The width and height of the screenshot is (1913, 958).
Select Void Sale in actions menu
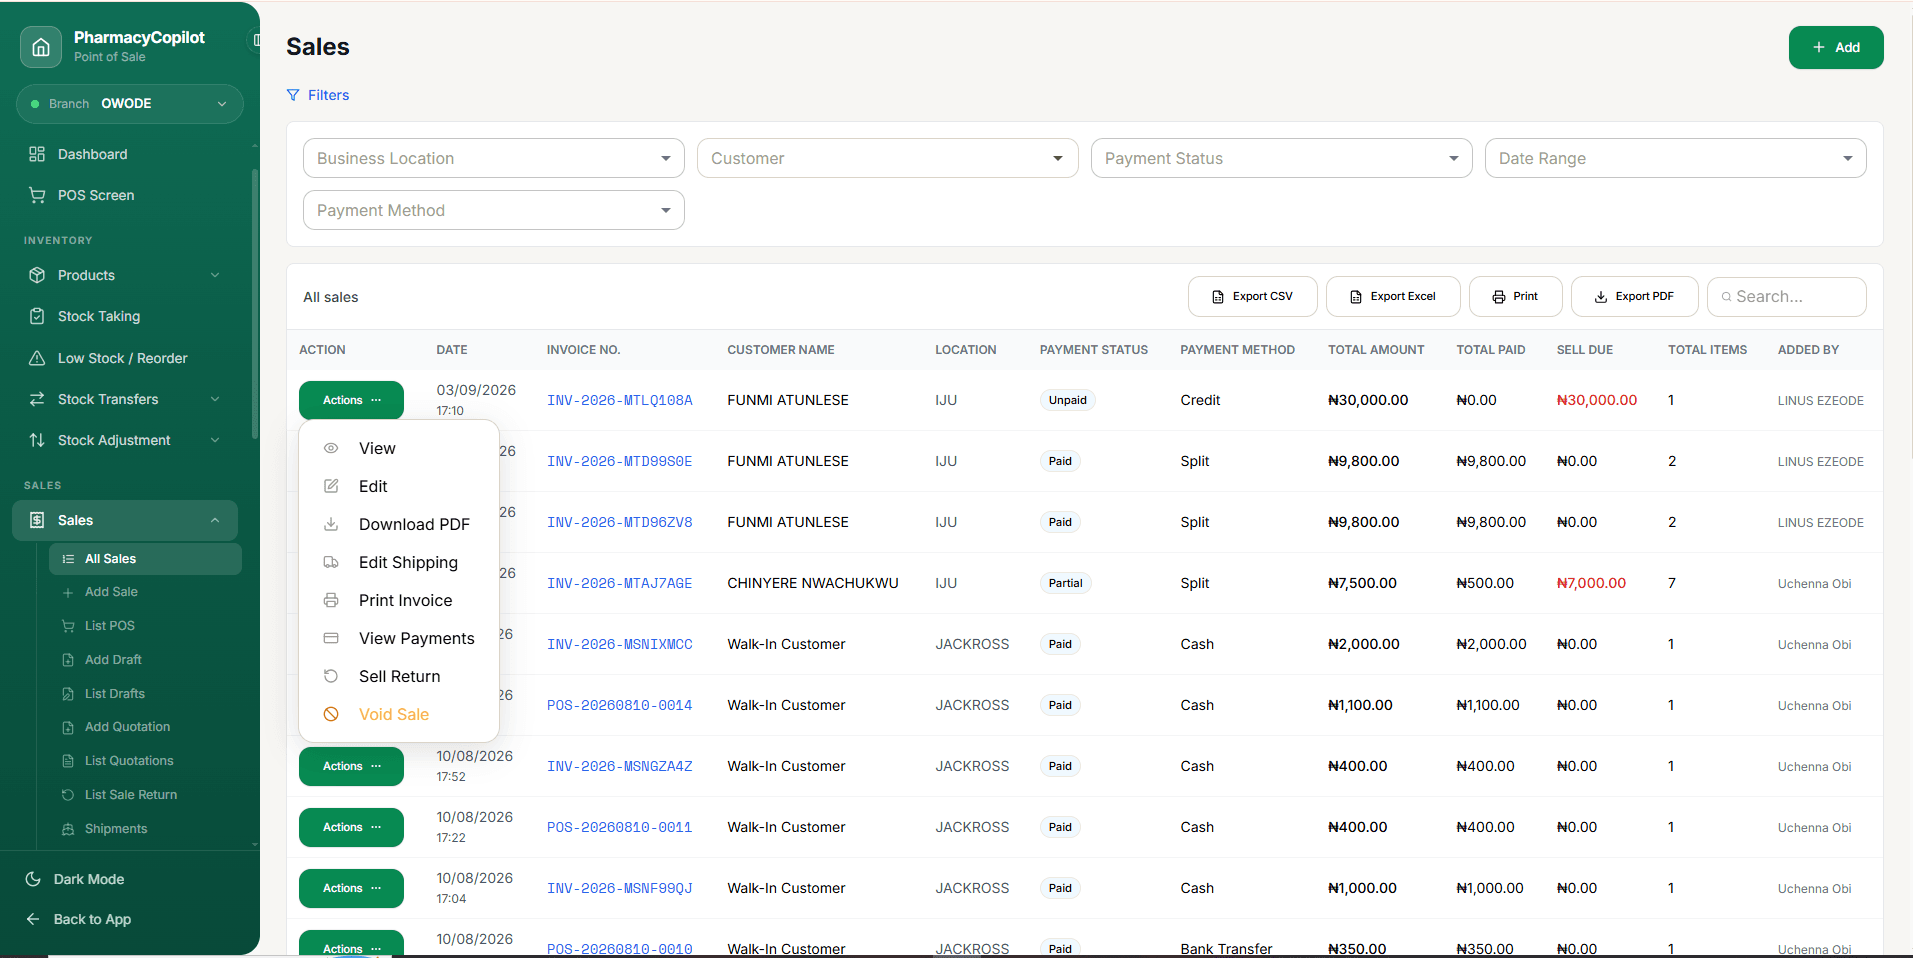399,714
